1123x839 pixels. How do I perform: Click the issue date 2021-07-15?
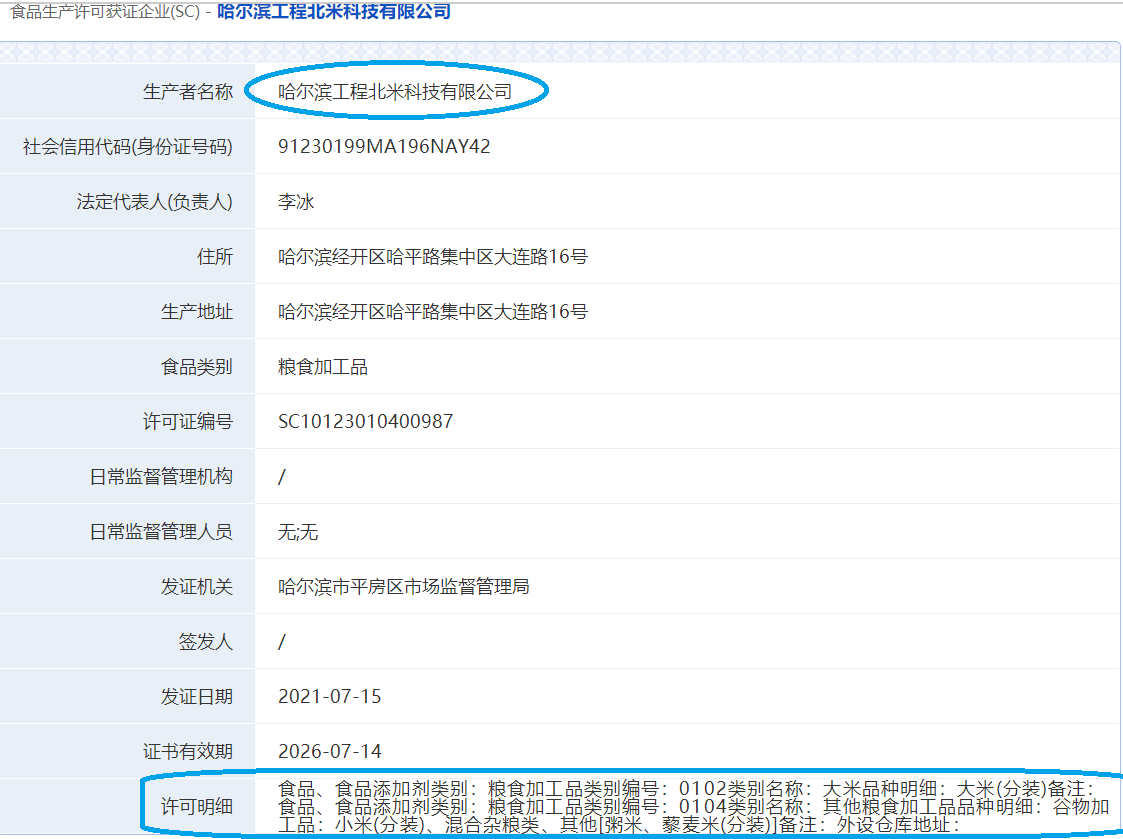[329, 696]
